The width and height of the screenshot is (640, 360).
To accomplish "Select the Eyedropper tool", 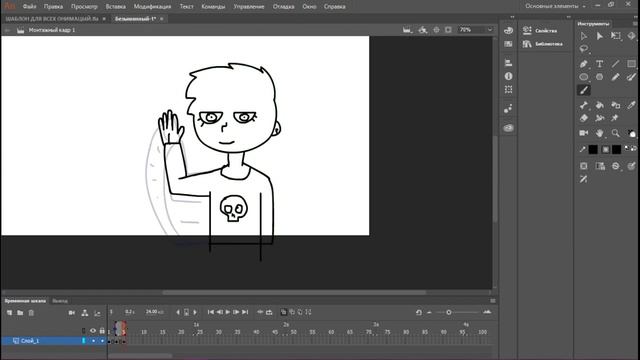I will tap(631, 105).
